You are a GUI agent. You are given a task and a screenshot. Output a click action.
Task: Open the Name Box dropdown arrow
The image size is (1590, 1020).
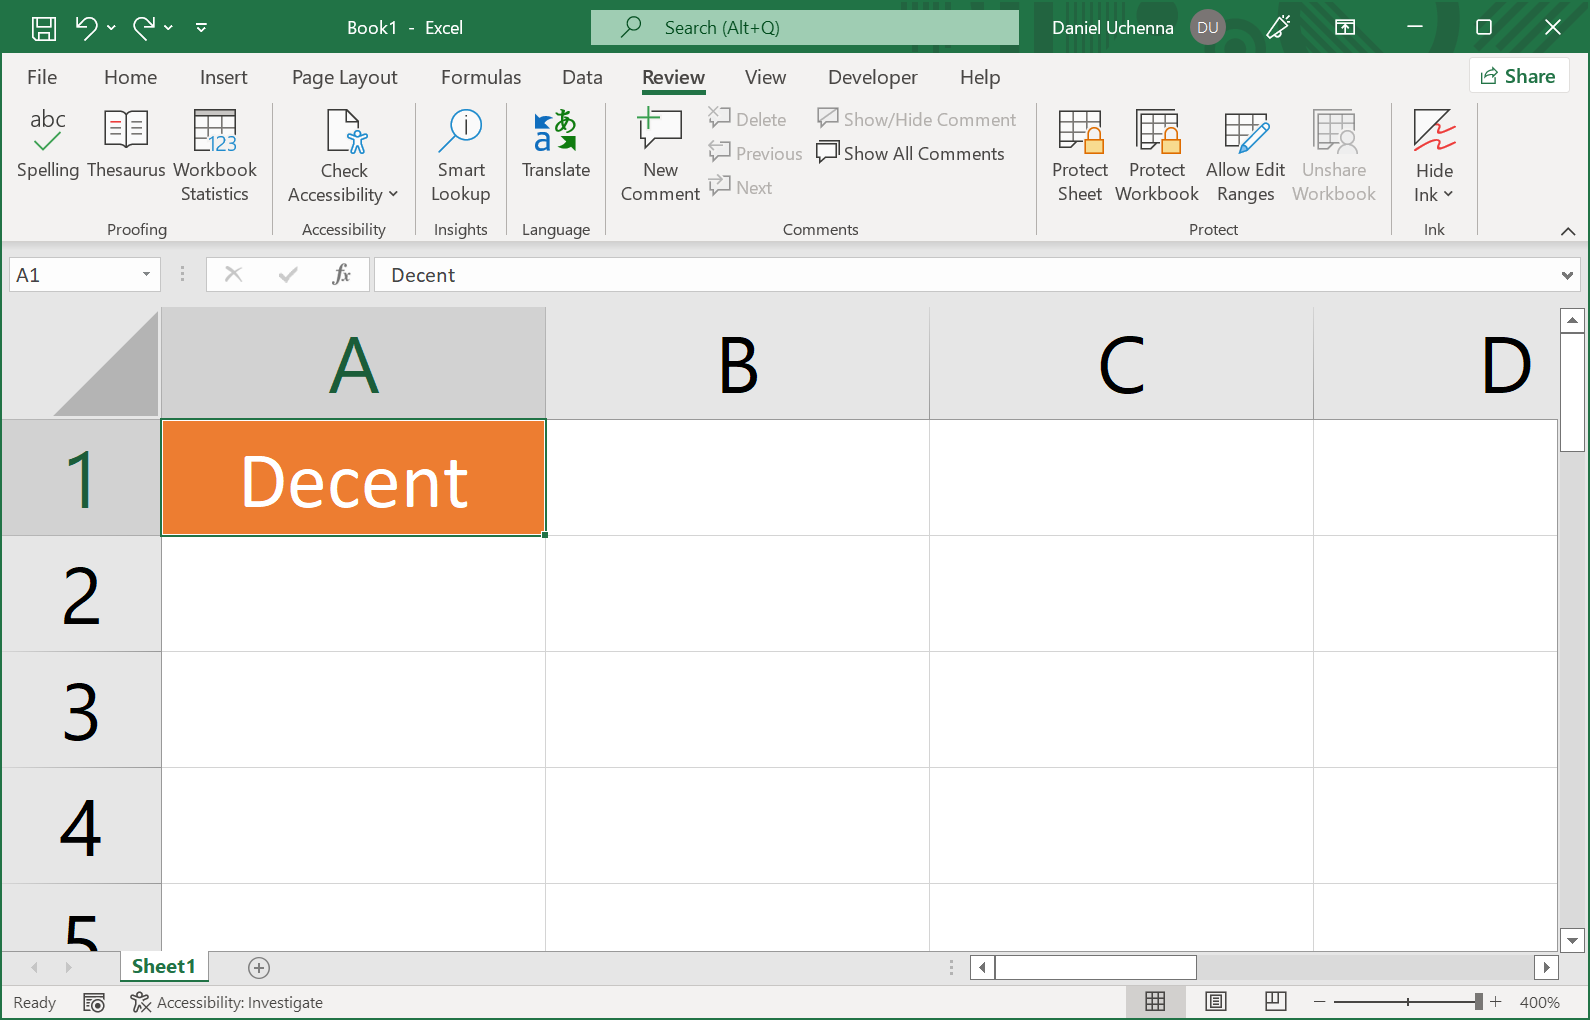point(146,274)
